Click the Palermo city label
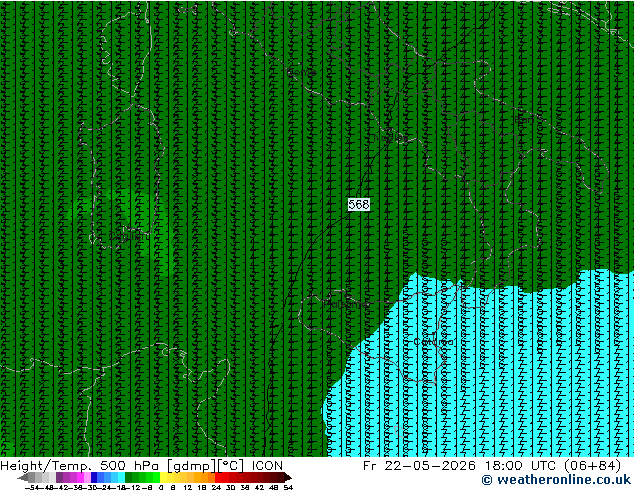Image resolution: width=634 pixels, height=490 pixels. point(346,304)
